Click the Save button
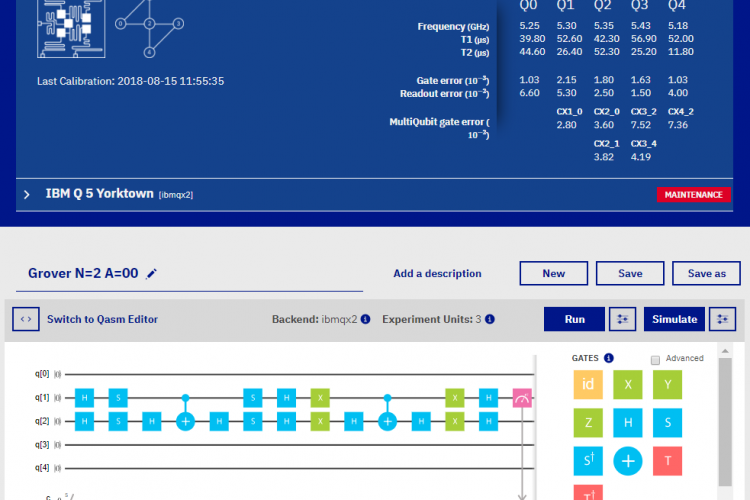Image resolution: width=750 pixels, height=500 pixels. 630,273
